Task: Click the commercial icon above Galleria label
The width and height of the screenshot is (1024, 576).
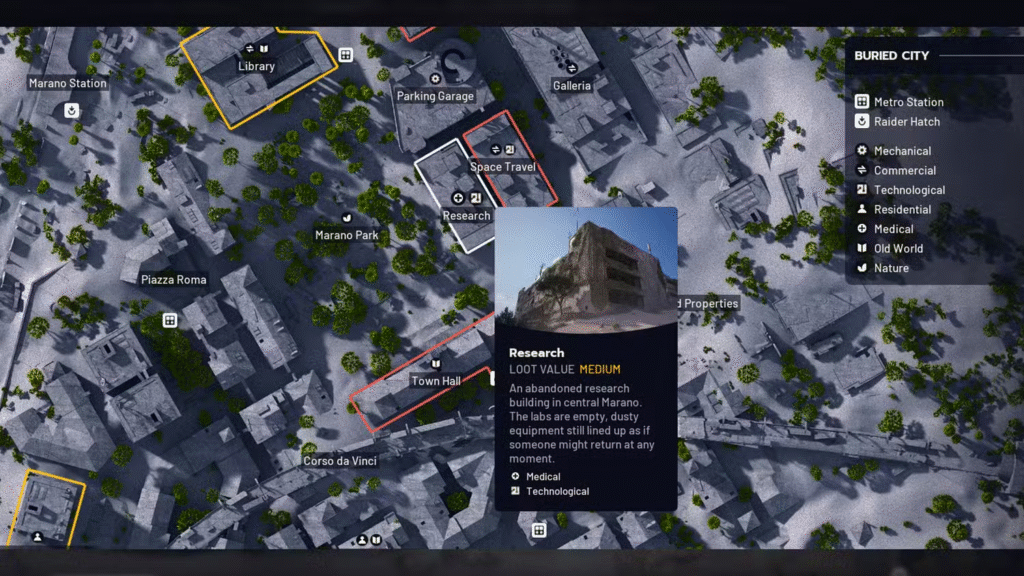Action: tap(572, 68)
